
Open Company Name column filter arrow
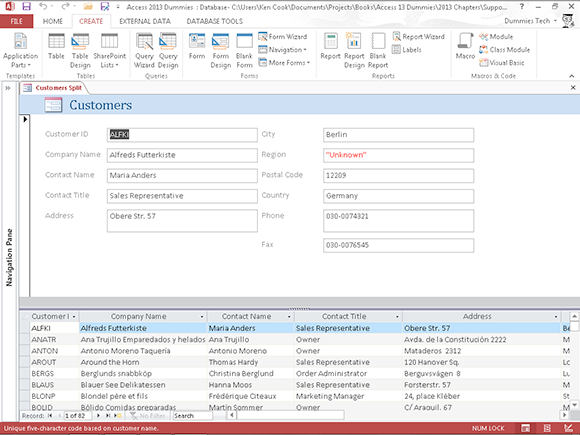click(x=202, y=317)
